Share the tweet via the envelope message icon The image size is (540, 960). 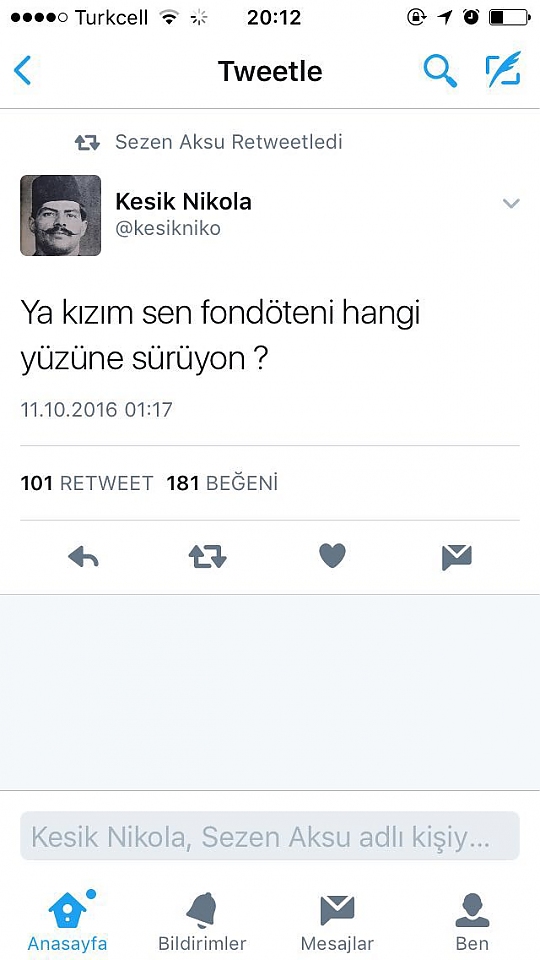(457, 557)
